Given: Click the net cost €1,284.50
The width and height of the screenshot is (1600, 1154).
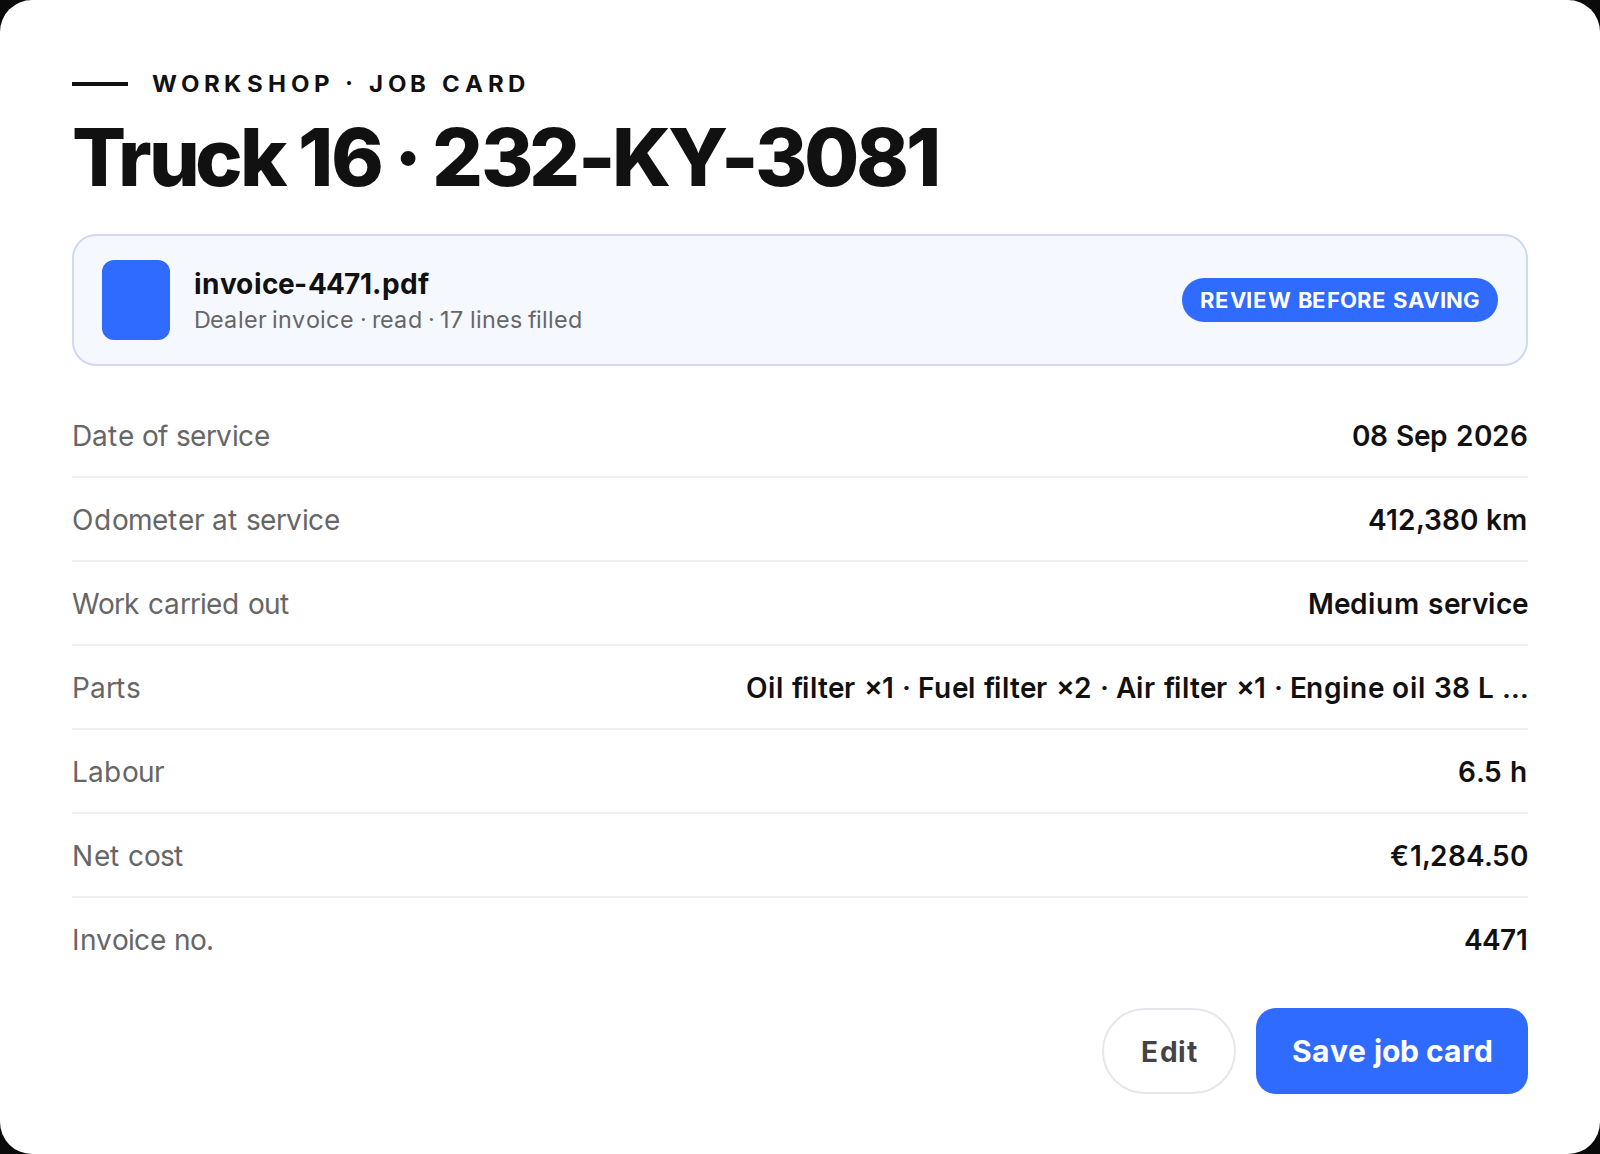Looking at the screenshot, I should [1458, 856].
